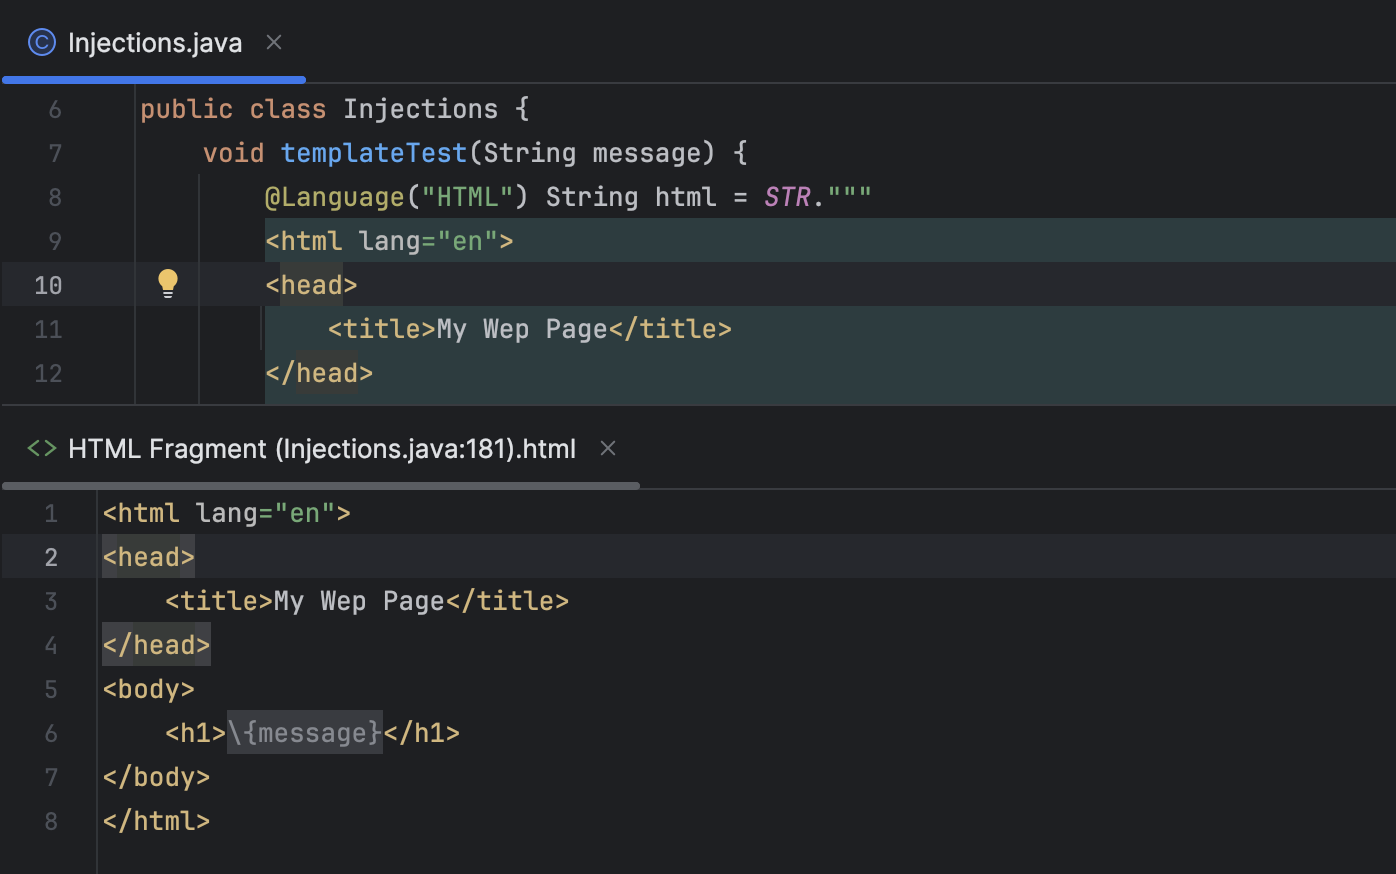Viewport: 1396px width, 874px height.
Task: Select the templateTest method name
Action: 373,152
